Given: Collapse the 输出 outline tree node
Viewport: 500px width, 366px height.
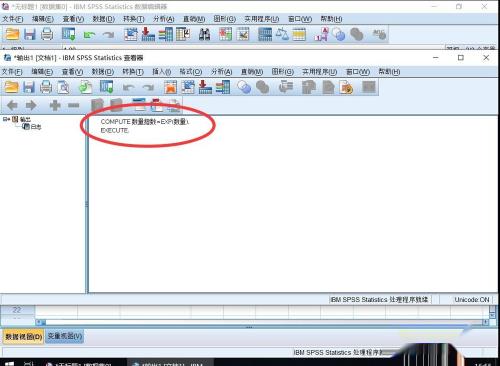Looking at the screenshot, I should pos(6,119).
